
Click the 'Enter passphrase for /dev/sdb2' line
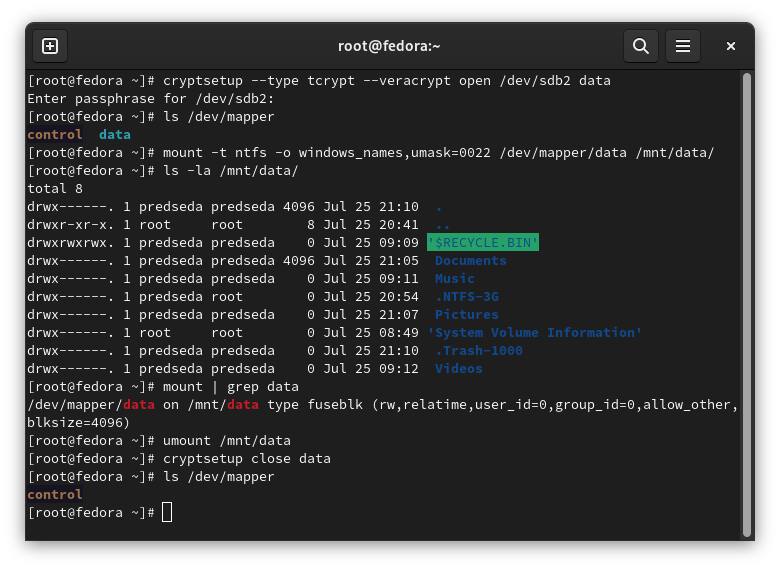150,98
